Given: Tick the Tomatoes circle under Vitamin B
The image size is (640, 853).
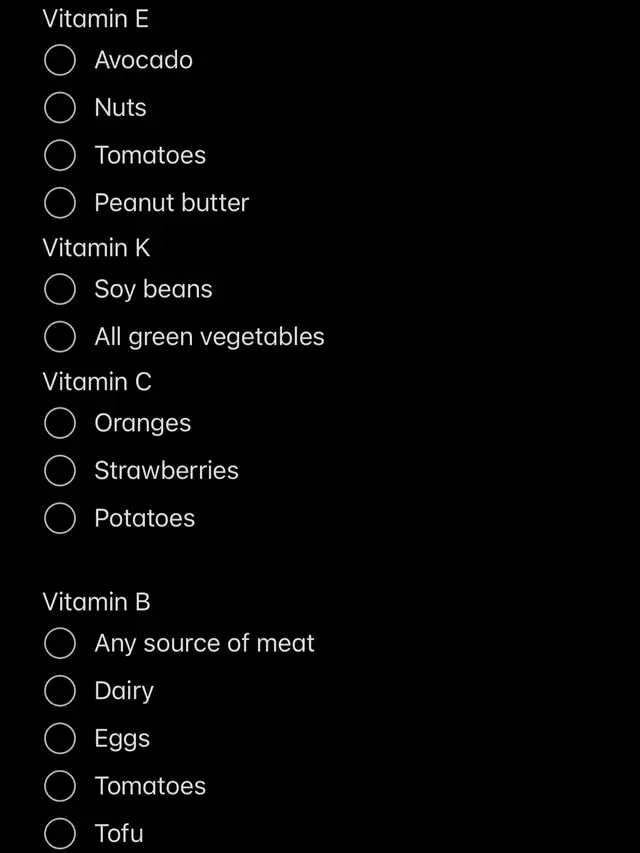Looking at the screenshot, I should tap(60, 786).
